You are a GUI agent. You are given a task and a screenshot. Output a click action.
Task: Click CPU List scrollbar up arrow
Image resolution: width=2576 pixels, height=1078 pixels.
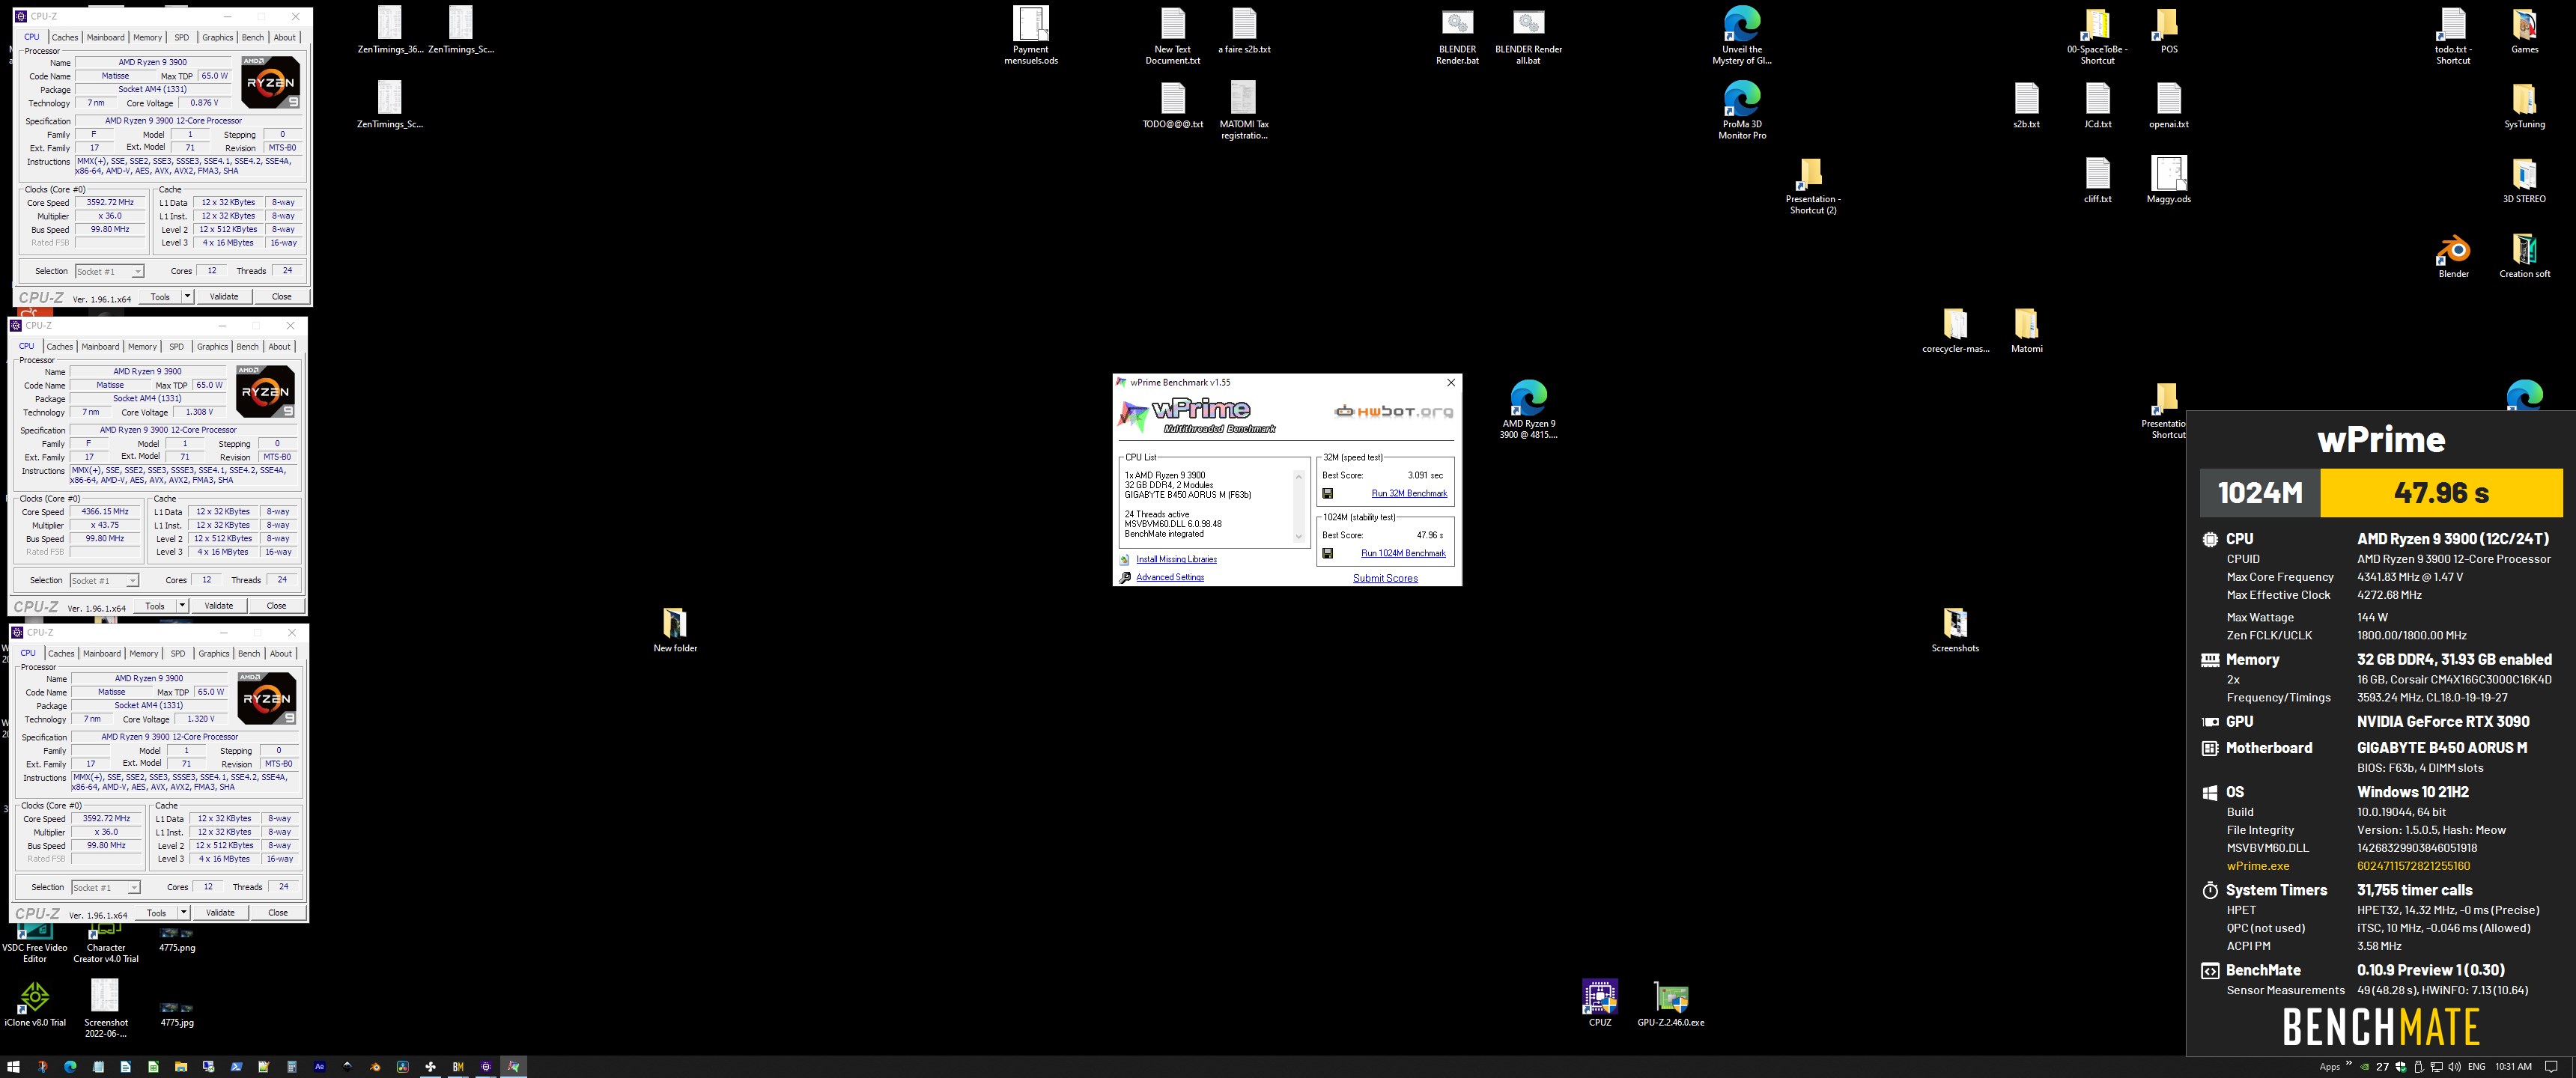tap(1299, 476)
